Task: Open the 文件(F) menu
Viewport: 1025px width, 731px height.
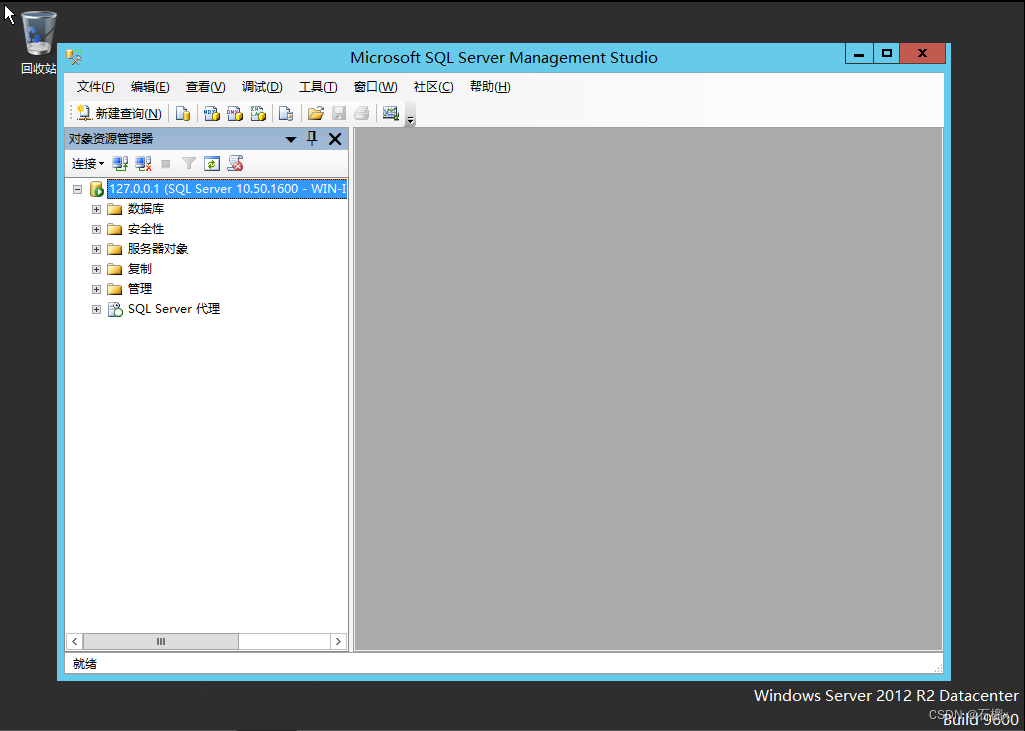Action: (x=95, y=86)
